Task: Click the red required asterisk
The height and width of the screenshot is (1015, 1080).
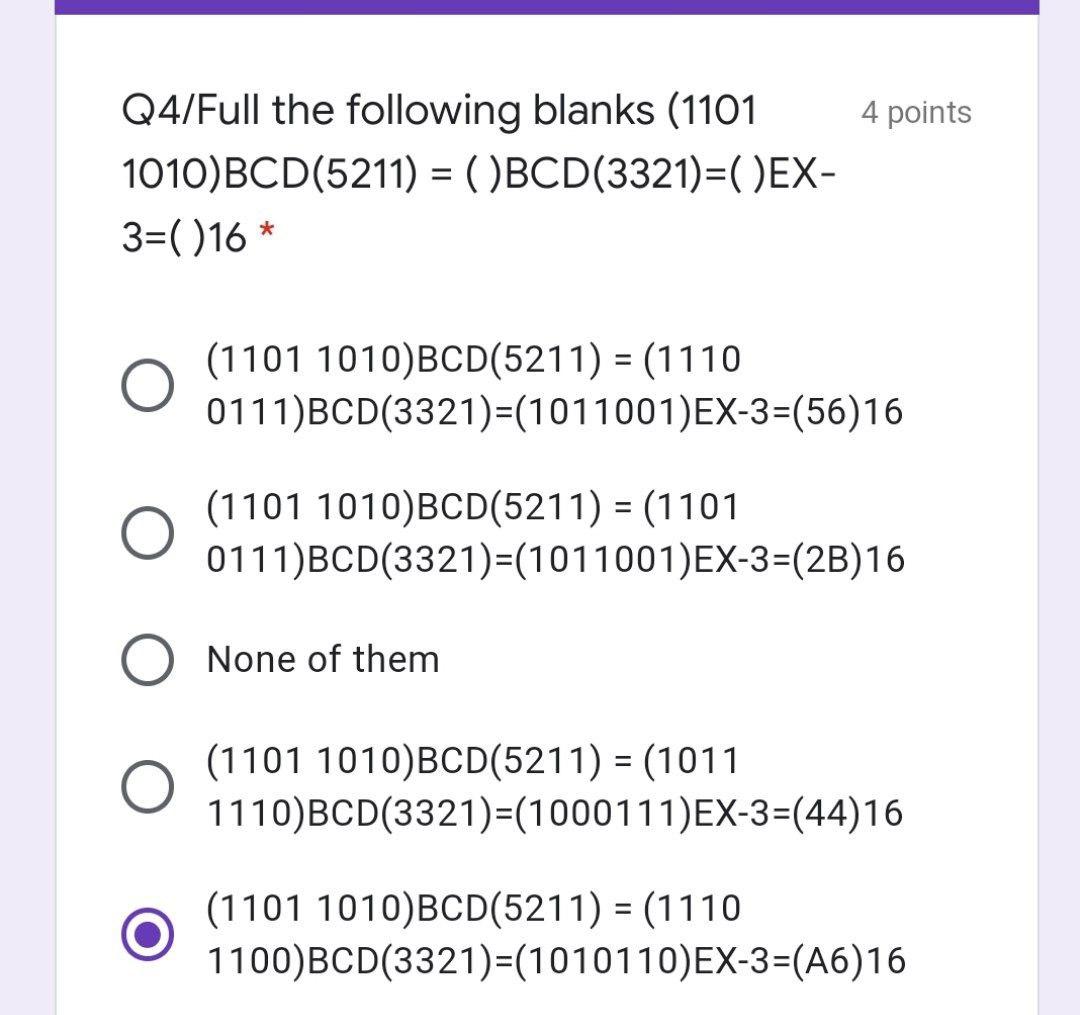Action: (x=266, y=232)
